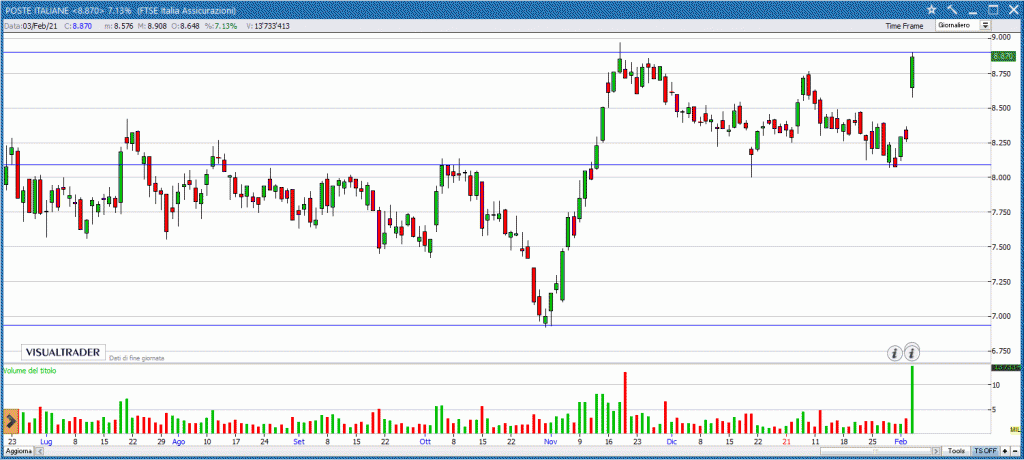
Task: Click the 6.750 price axis label
Action: coord(1003,350)
